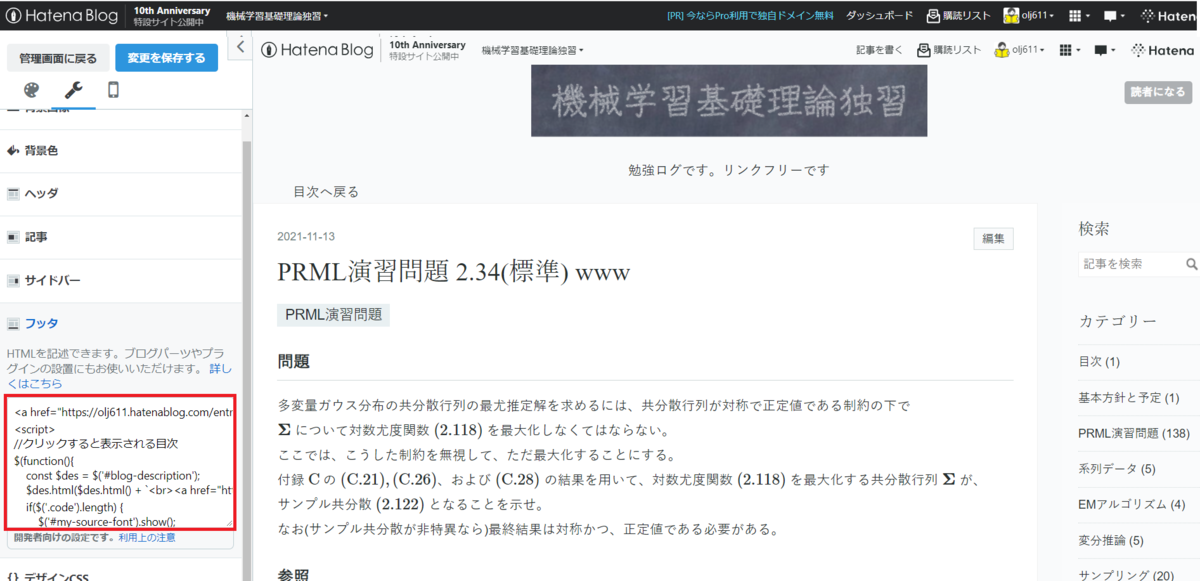Open category サンプリング (20)
This screenshot has height=581, width=1200.
pos(1126,575)
